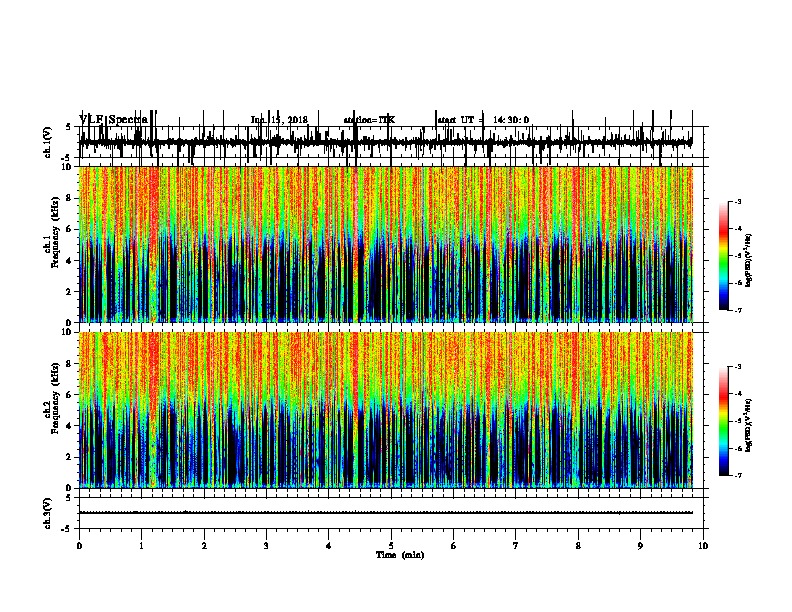The height and width of the screenshot is (612, 792).
Task: Click time axis tick label "9"
Action: 640,546
